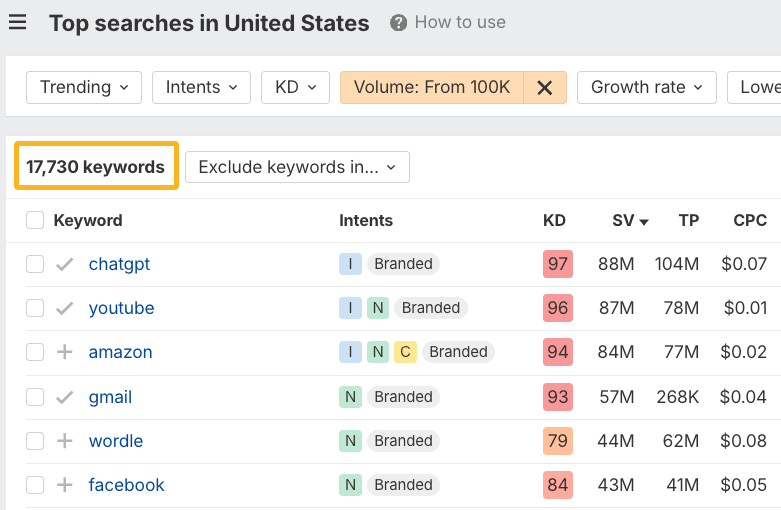Expand the Intents filter dropdown
The height and width of the screenshot is (510, 781).
pos(201,87)
